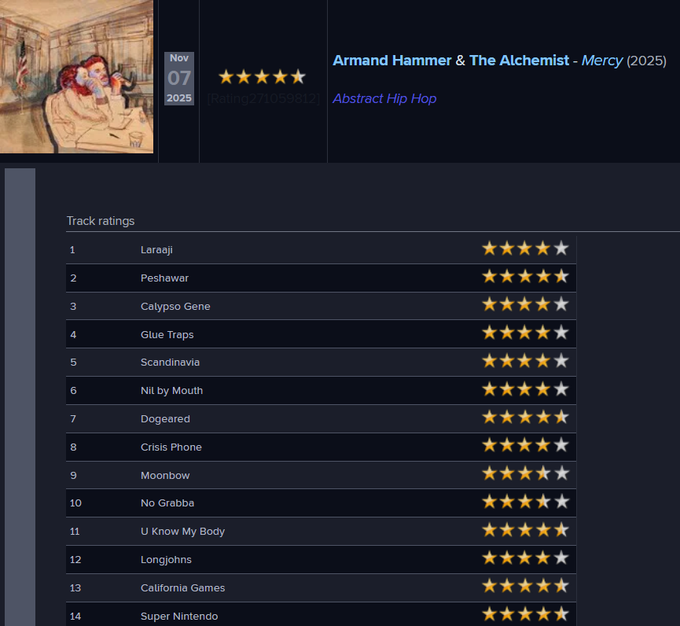Click the faint Rating271059812 text
This screenshot has height=626, width=680.
tap(264, 98)
